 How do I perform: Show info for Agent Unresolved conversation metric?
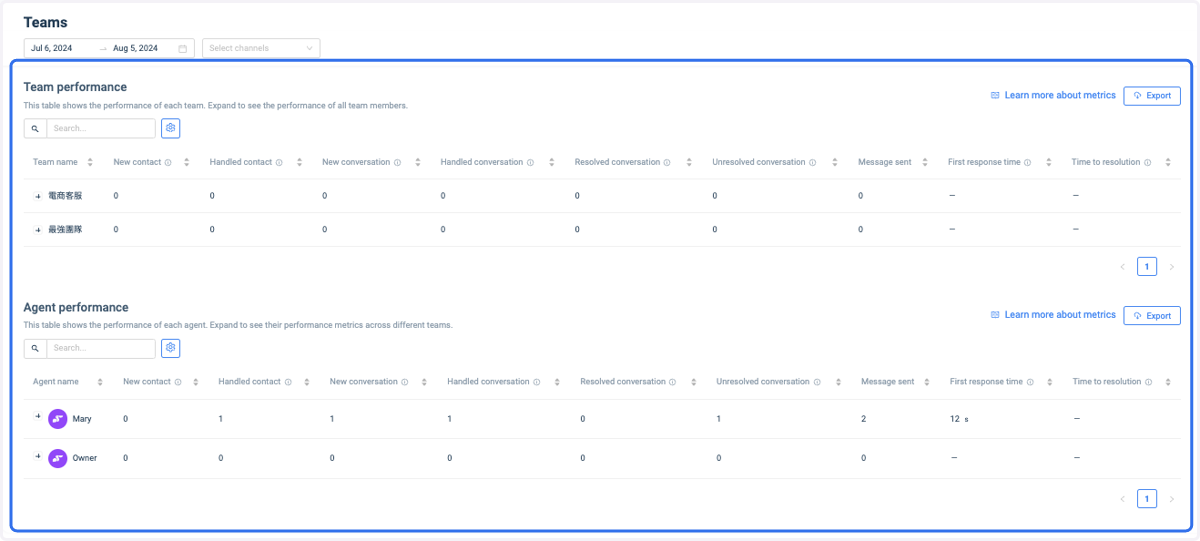[817, 382]
